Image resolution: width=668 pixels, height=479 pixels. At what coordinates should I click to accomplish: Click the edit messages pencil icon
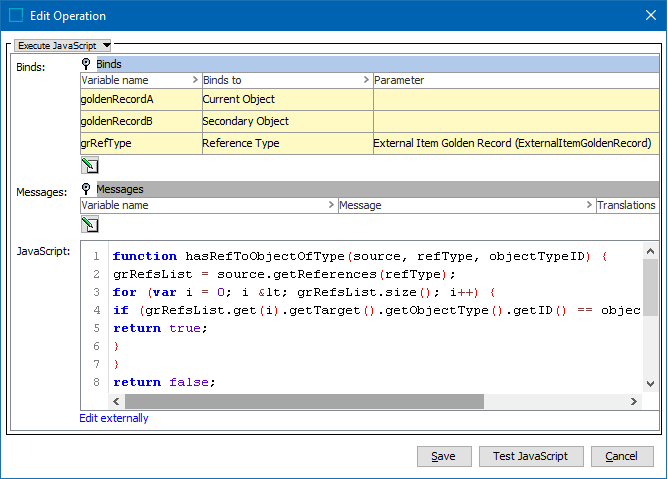click(89, 224)
